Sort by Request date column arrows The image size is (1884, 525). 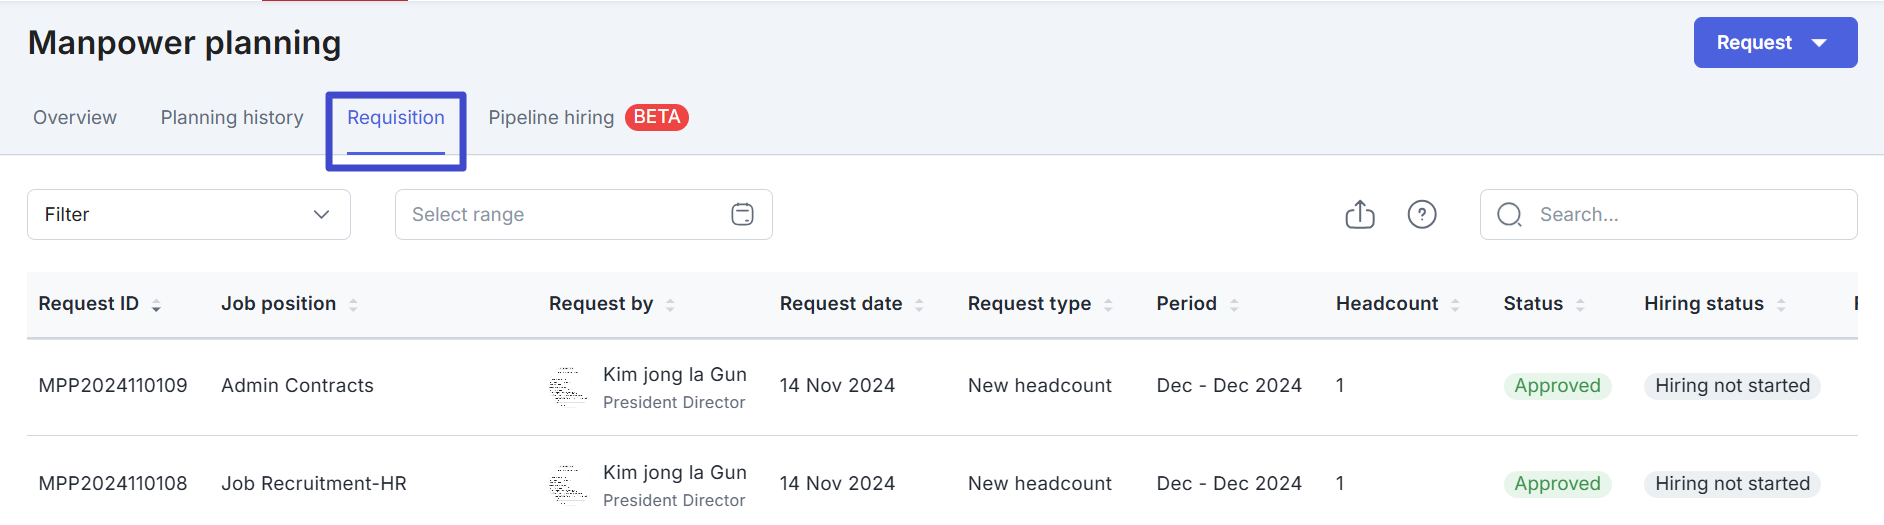[919, 305]
